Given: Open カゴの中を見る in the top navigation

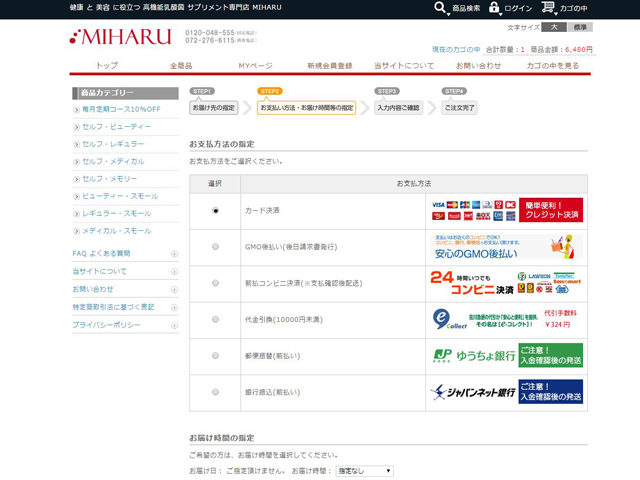Looking at the screenshot, I should coord(553,65).
